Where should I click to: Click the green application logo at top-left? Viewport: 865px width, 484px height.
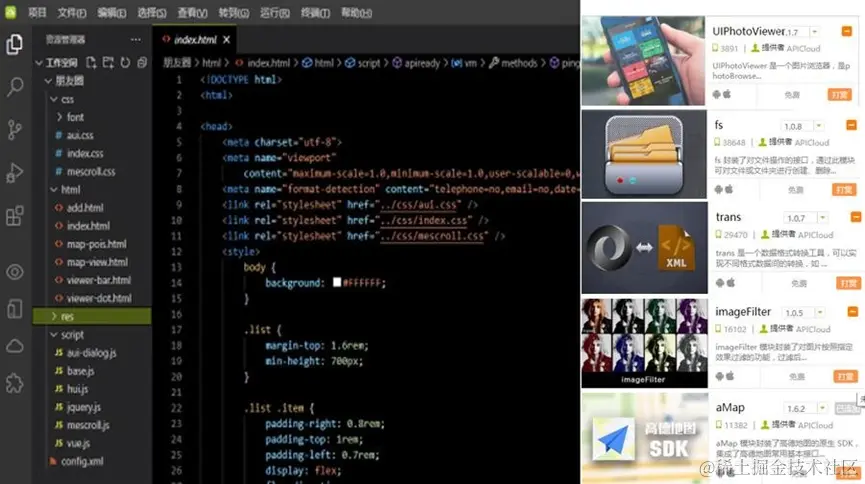click(x=10, y=12)
